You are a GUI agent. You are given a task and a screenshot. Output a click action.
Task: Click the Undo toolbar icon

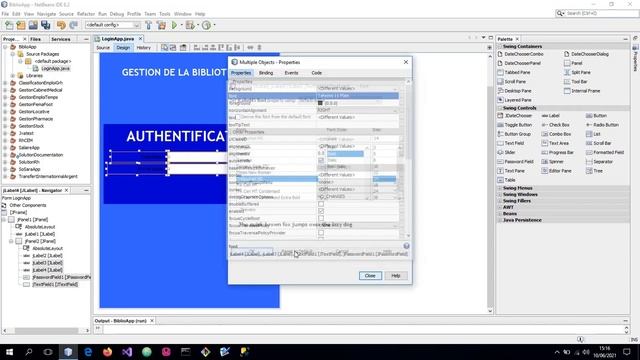(x=61, y=25)
